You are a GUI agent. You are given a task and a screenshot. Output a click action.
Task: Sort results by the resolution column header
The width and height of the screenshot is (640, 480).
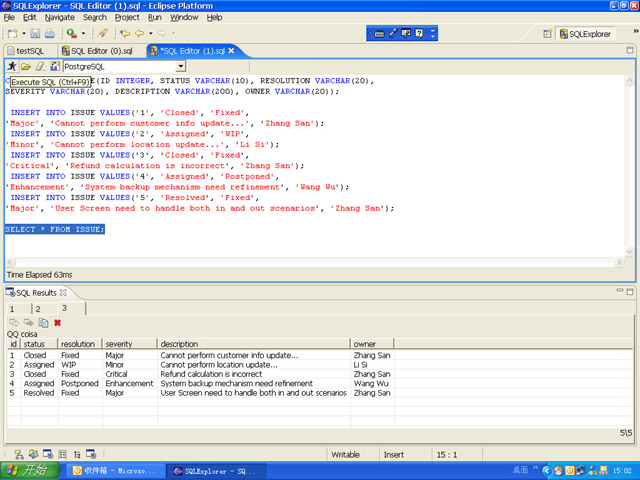click(80, 344)
